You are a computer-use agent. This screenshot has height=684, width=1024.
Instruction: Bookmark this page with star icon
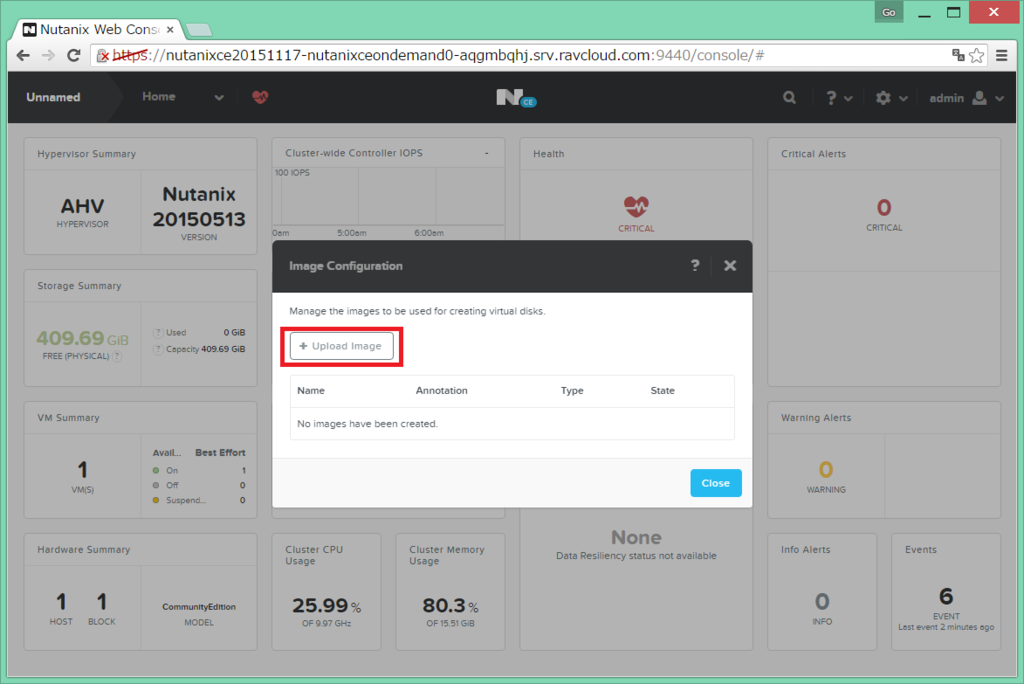tap(977, 56)
